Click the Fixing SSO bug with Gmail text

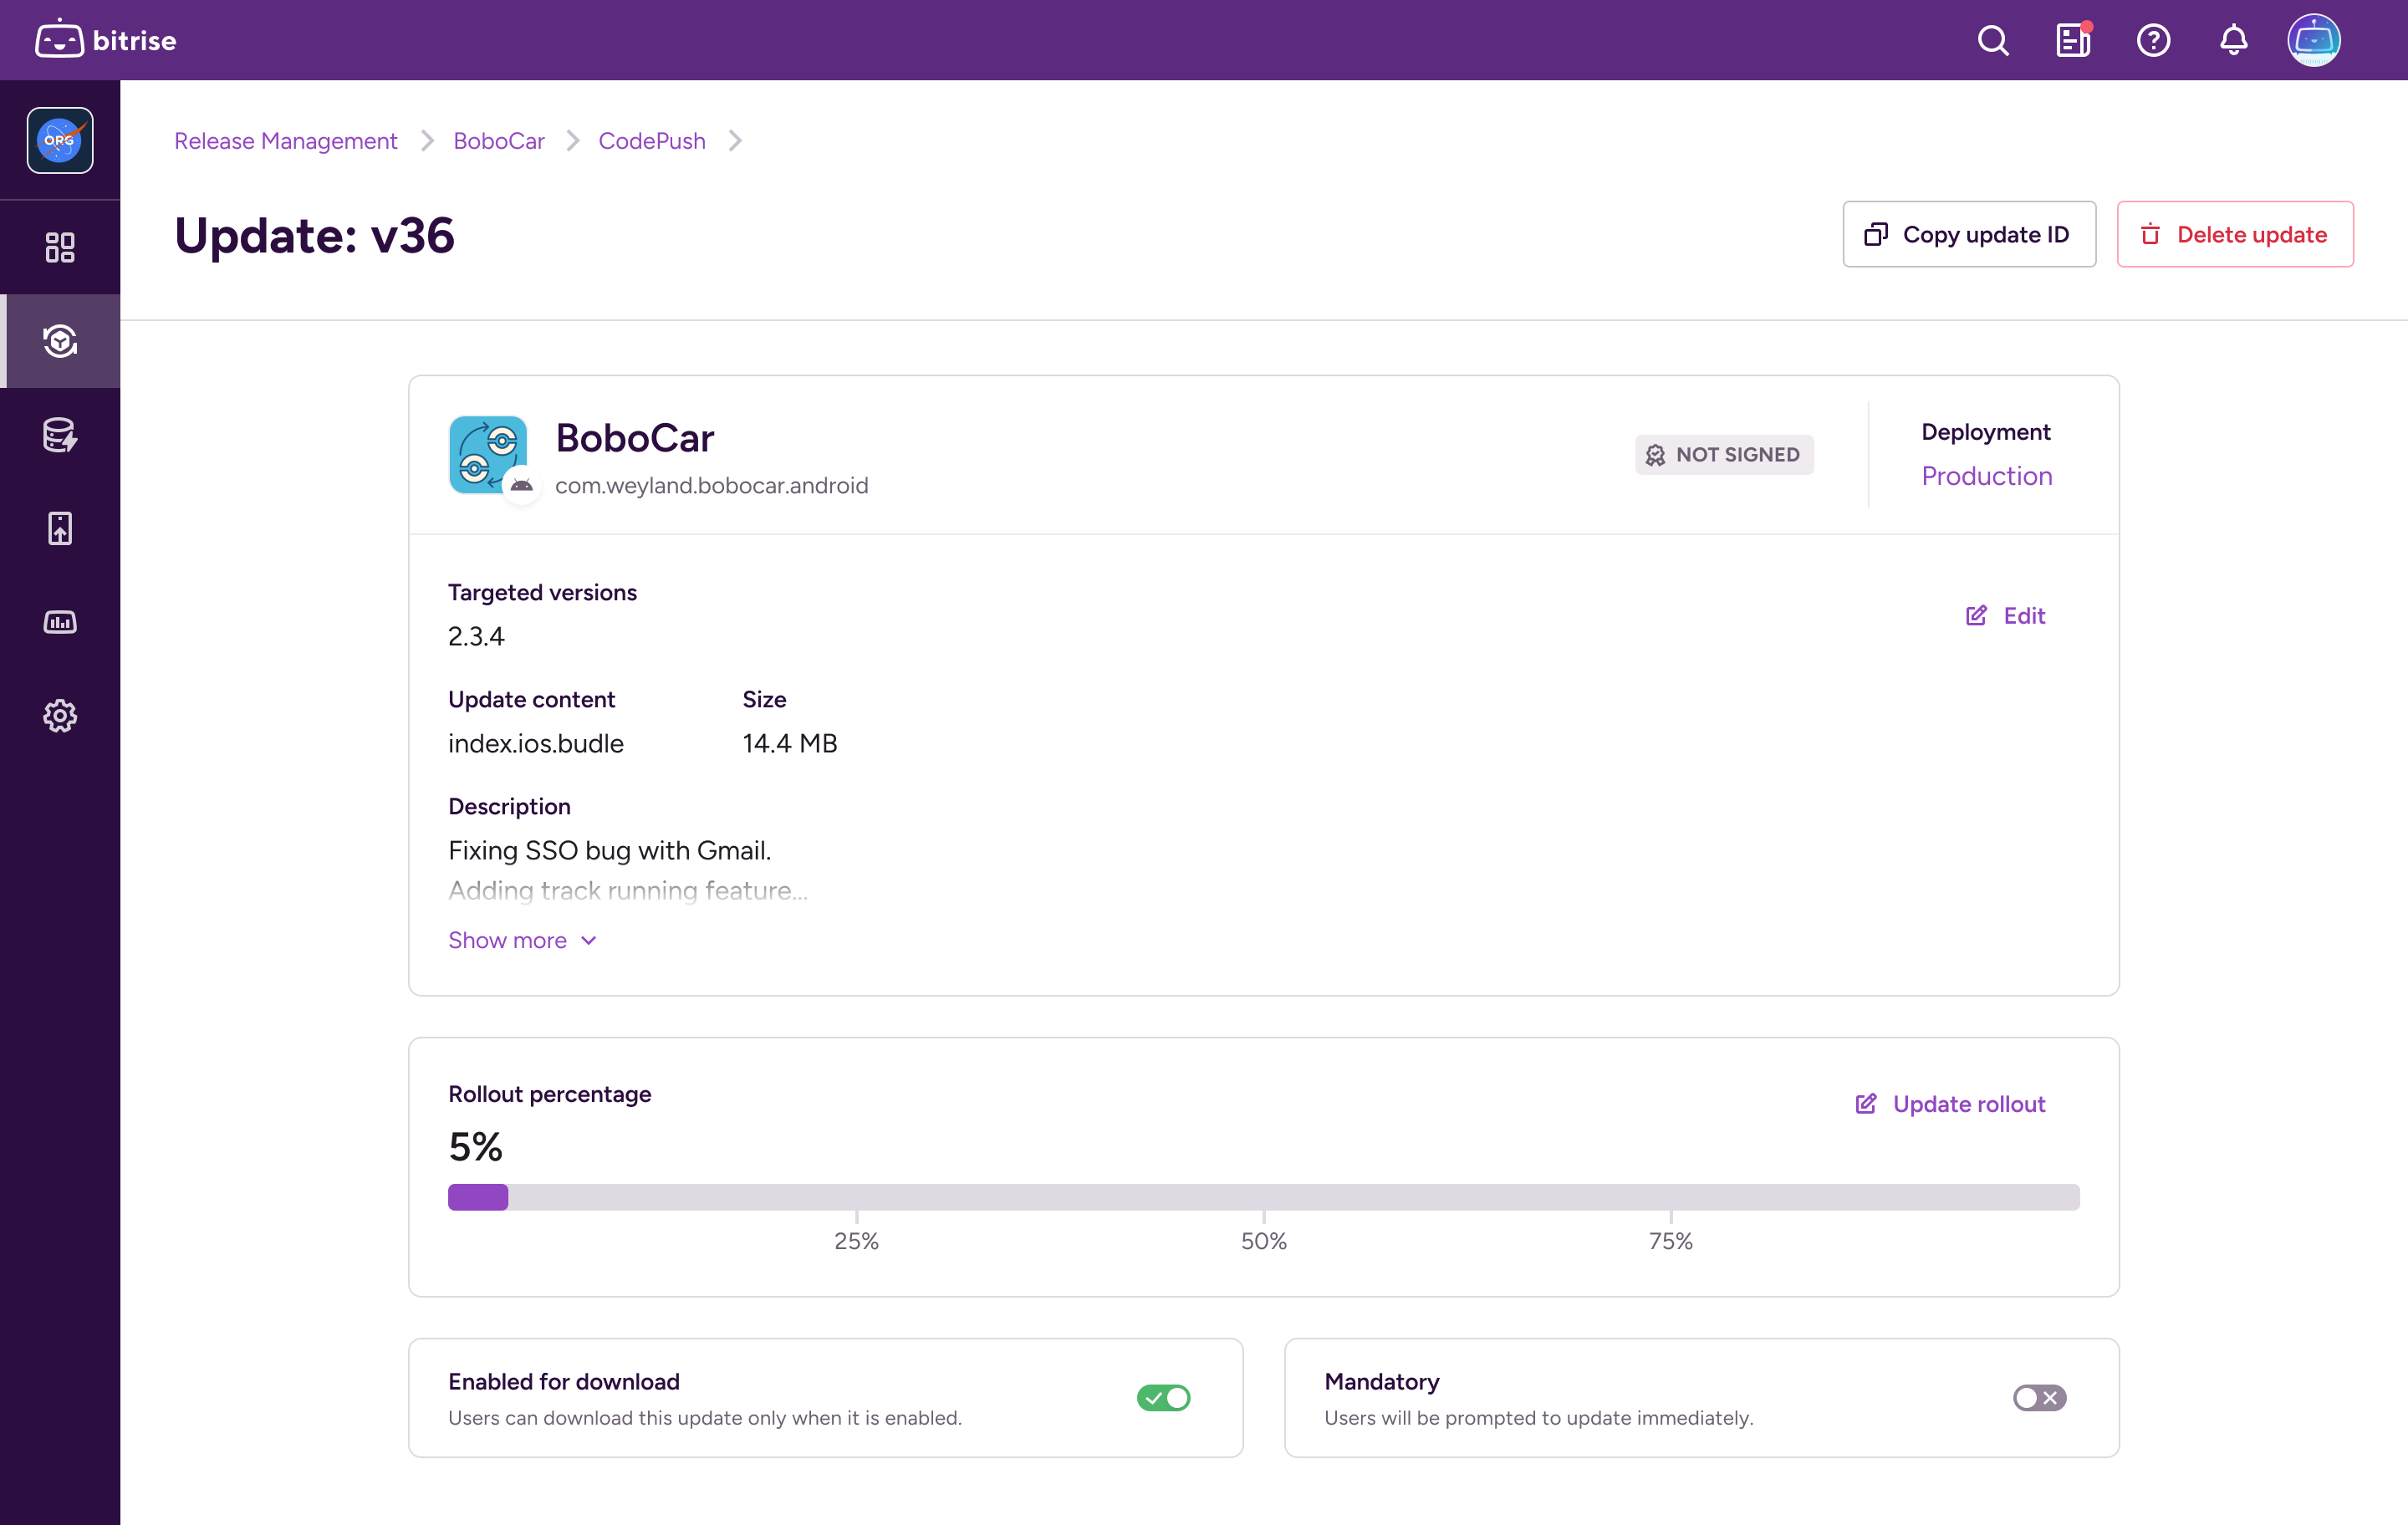609,850
